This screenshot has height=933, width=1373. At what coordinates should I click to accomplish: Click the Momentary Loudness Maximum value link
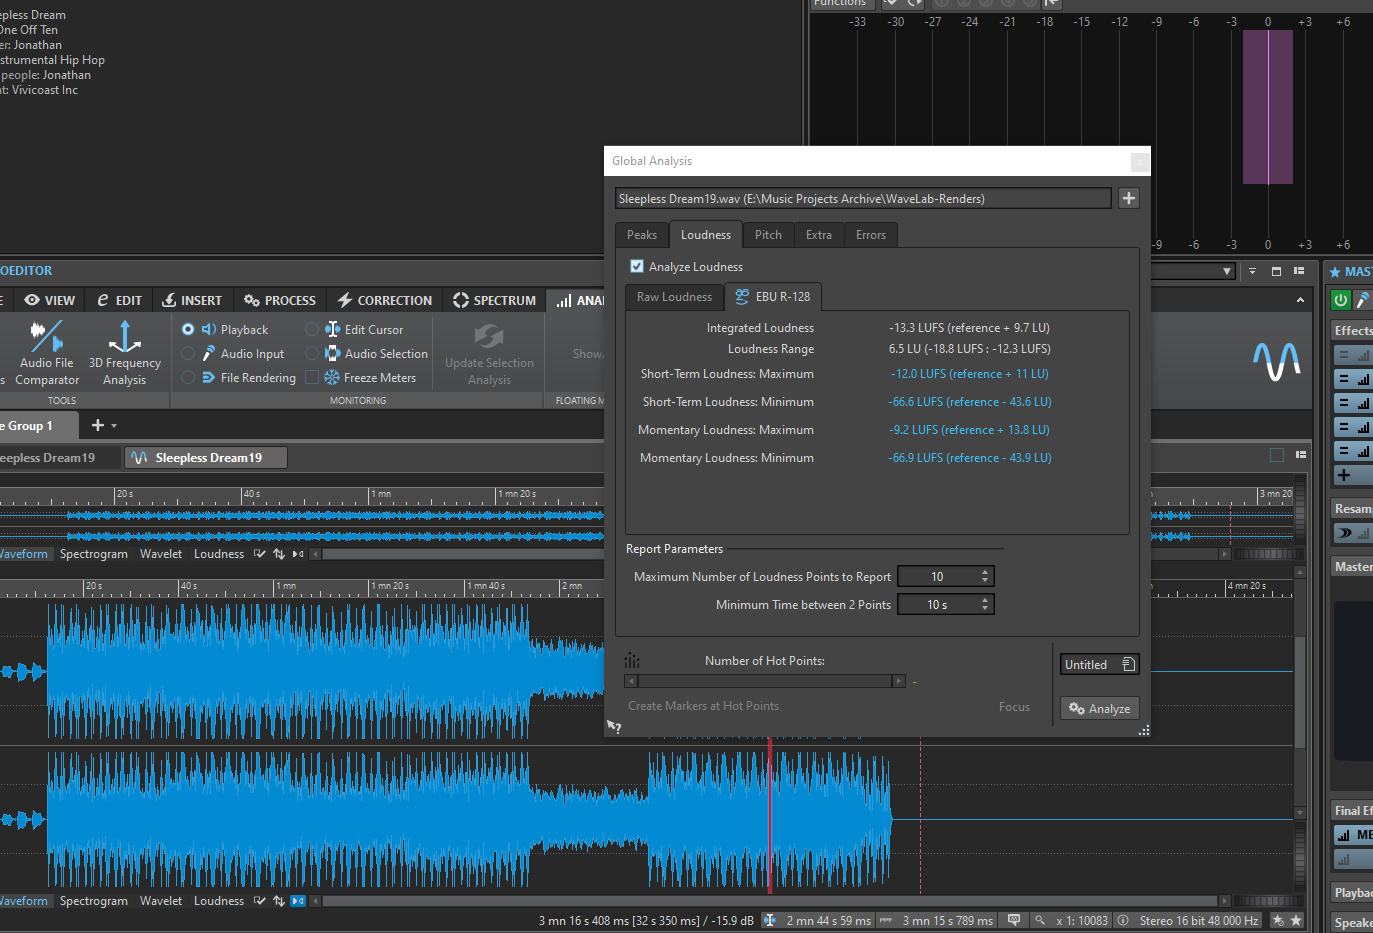tap(969, 430)
